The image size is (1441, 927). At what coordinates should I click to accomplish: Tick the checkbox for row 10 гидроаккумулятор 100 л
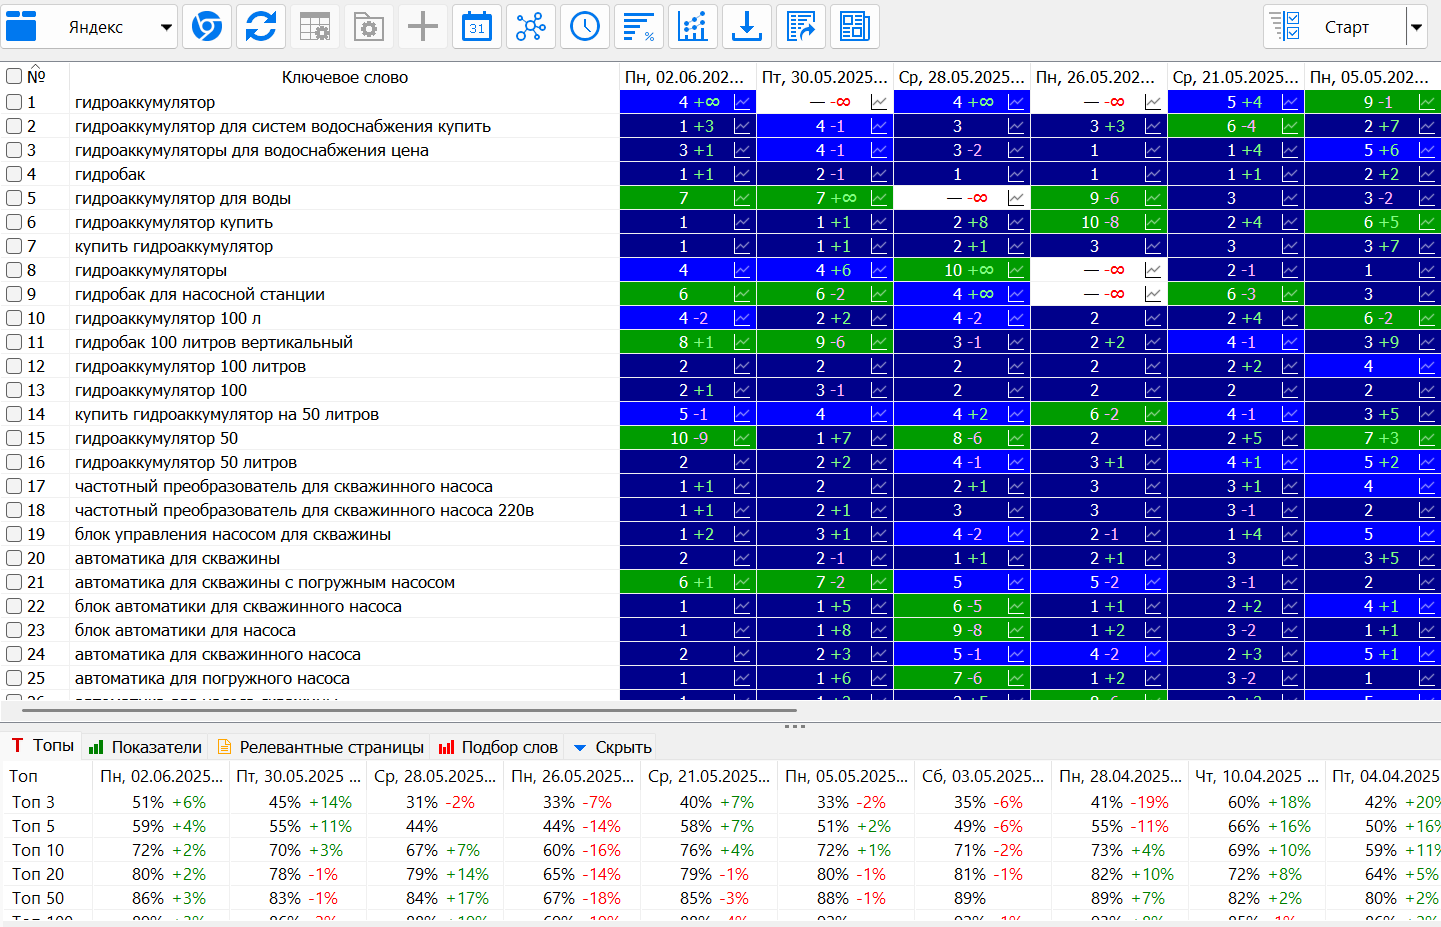(14, 318)
